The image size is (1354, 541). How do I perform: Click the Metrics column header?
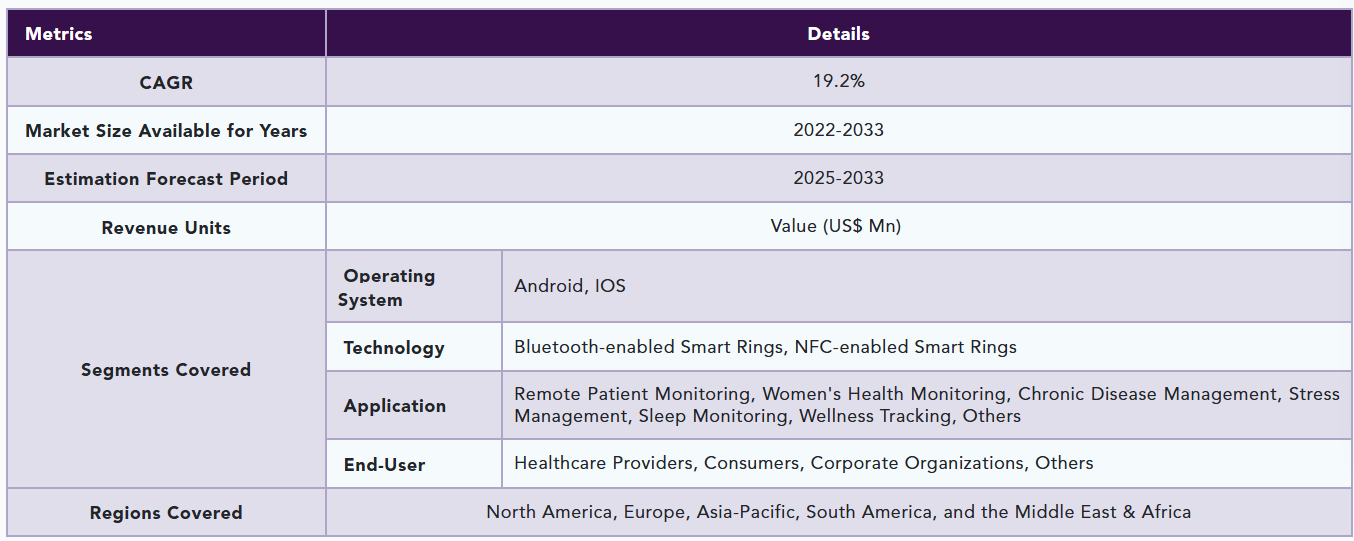(x=59, y=34)
